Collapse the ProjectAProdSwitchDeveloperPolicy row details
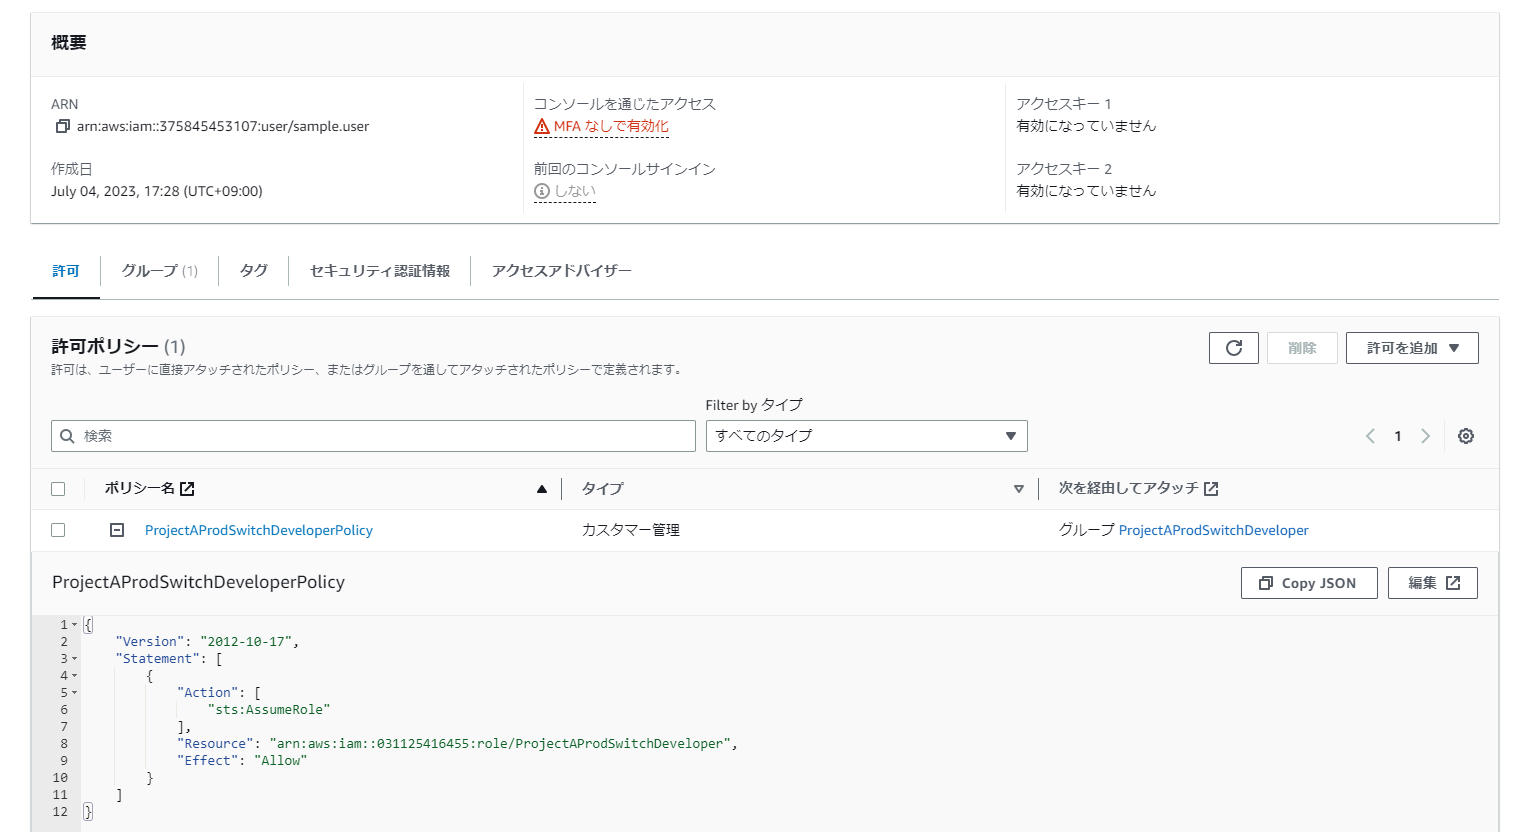1521x832 pixels. pos(117,530)
